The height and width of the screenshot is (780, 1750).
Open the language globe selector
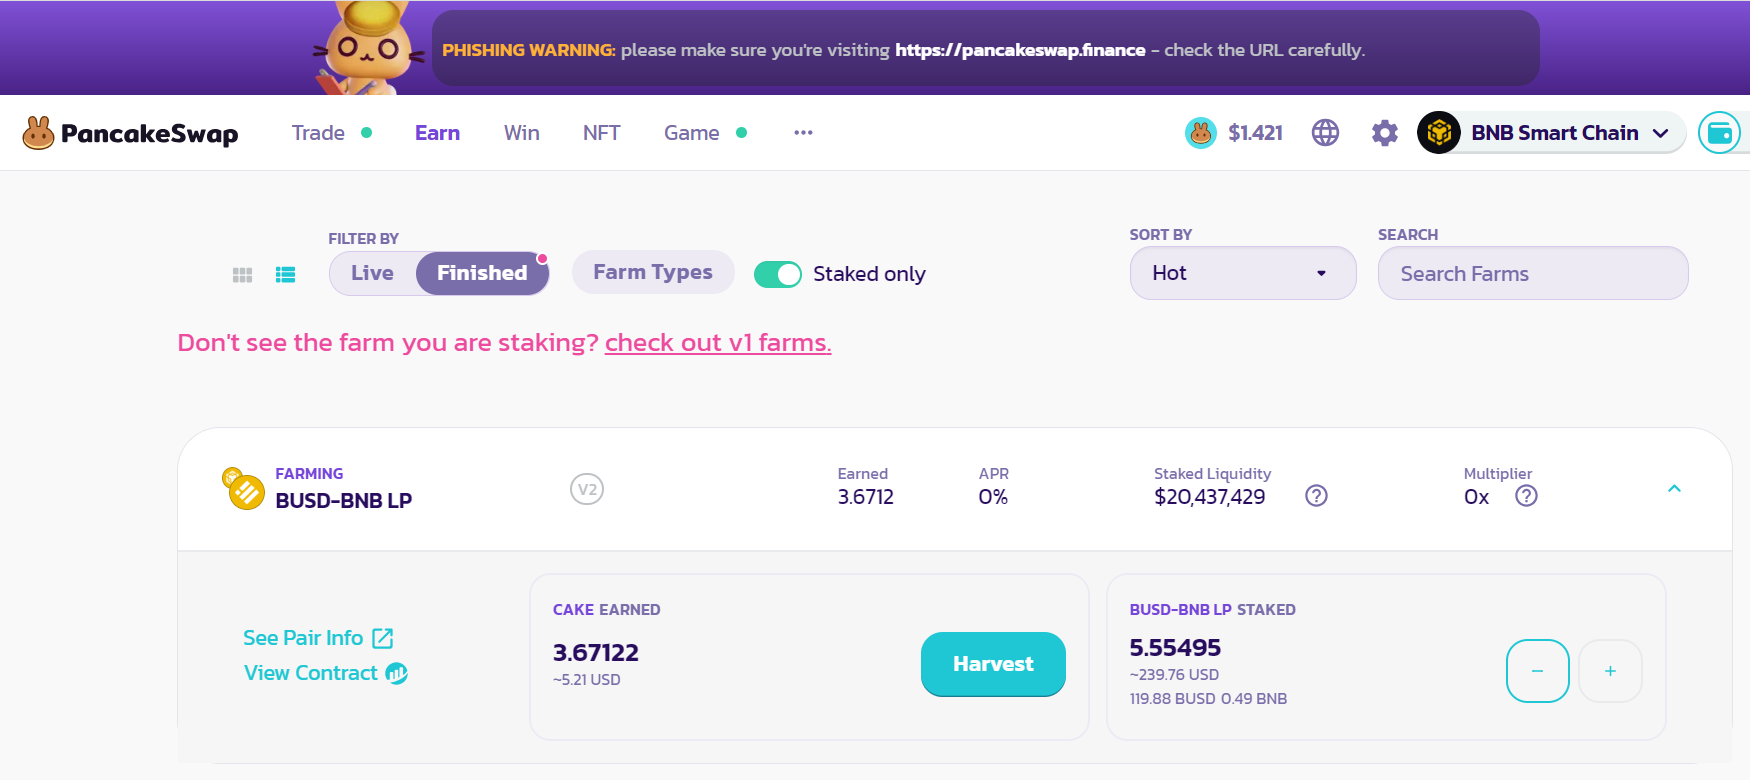(1325, 133)
